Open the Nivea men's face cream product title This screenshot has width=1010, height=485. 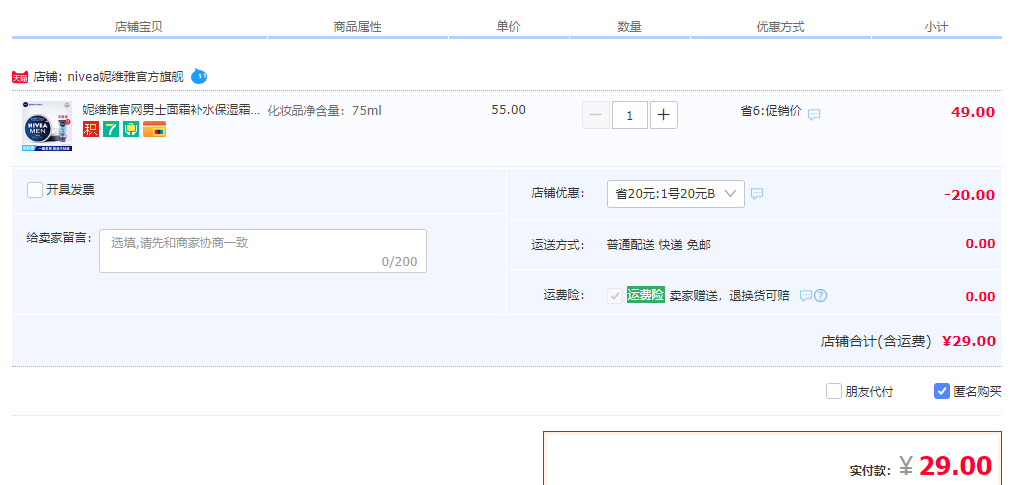coord(171,109)
